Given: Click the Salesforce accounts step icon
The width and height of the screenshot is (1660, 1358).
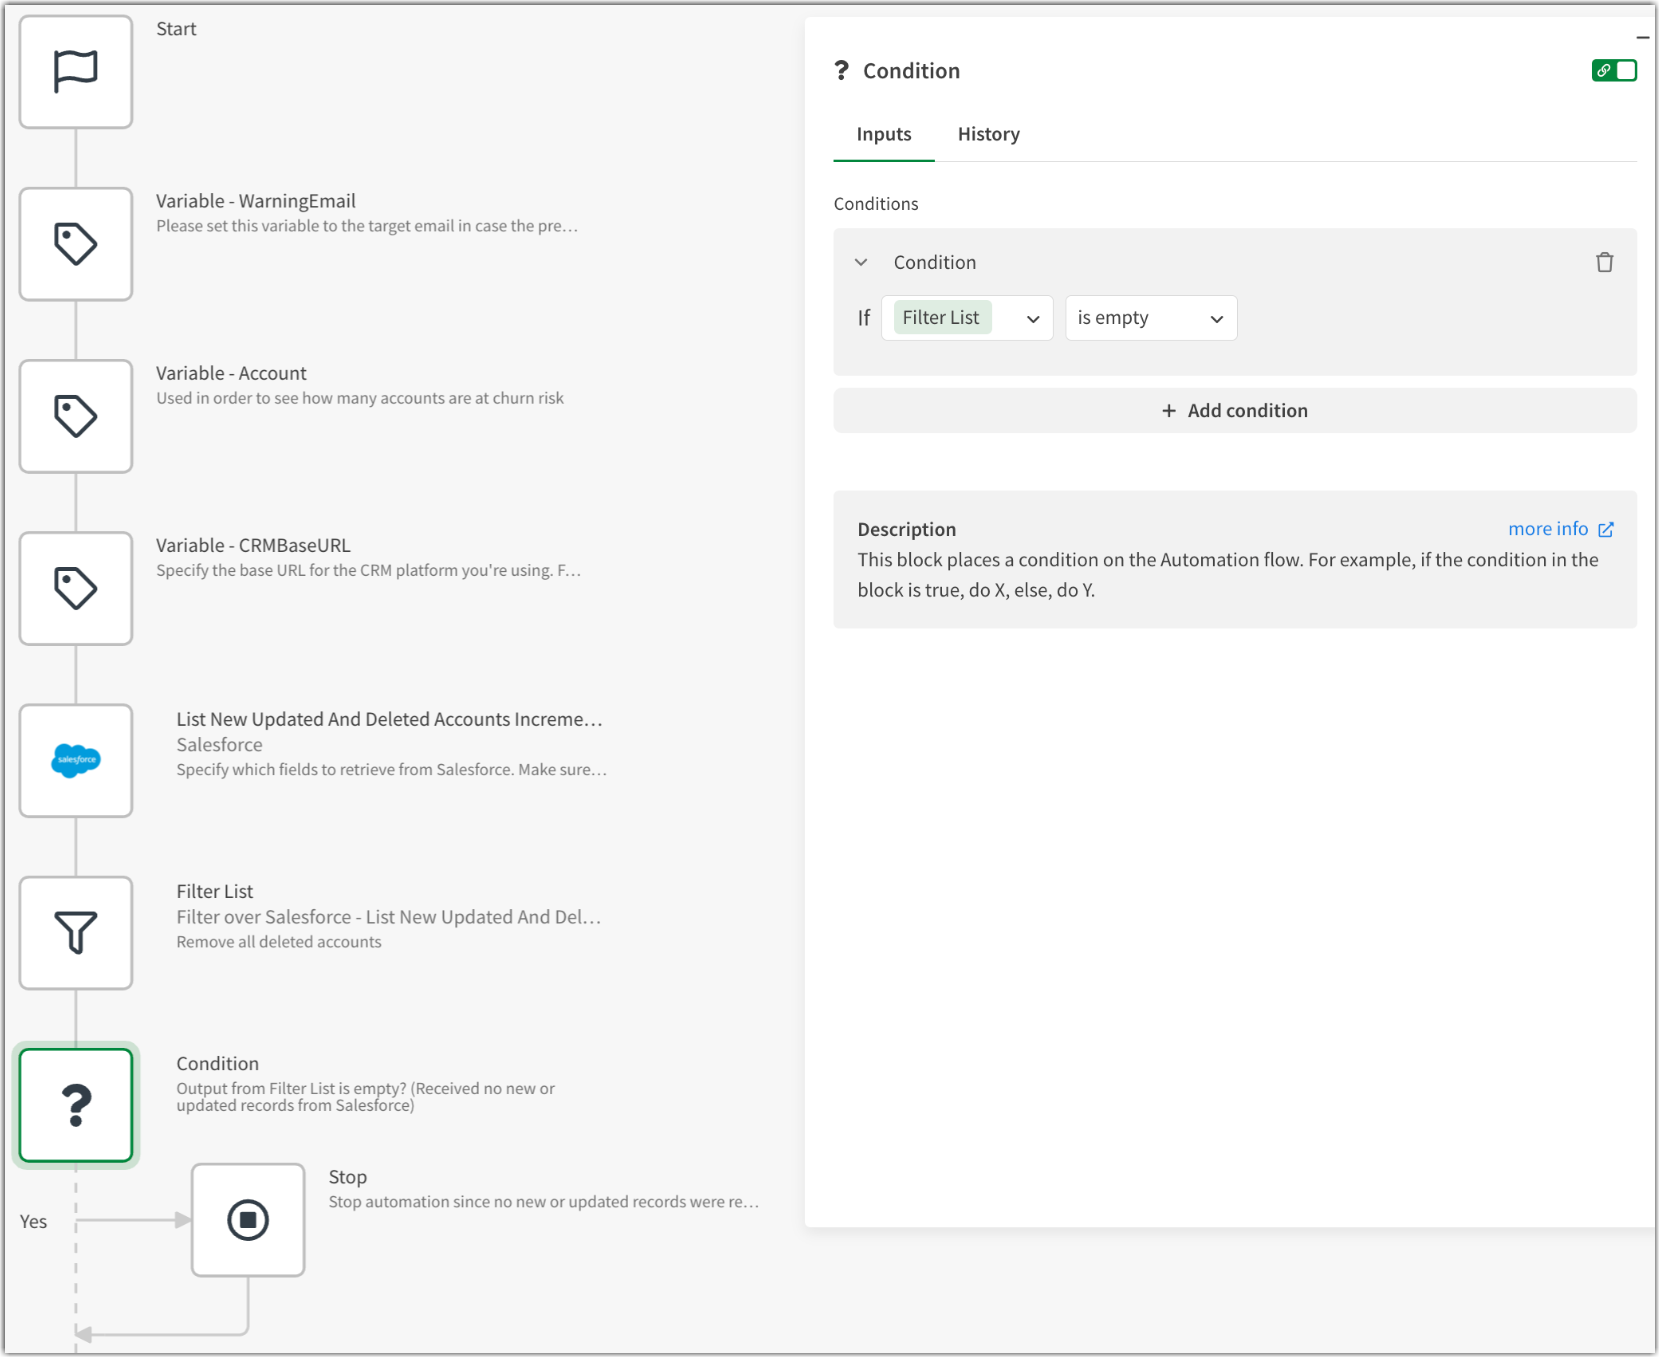Looking at the screenshot, I should click(x=75, y=760).
